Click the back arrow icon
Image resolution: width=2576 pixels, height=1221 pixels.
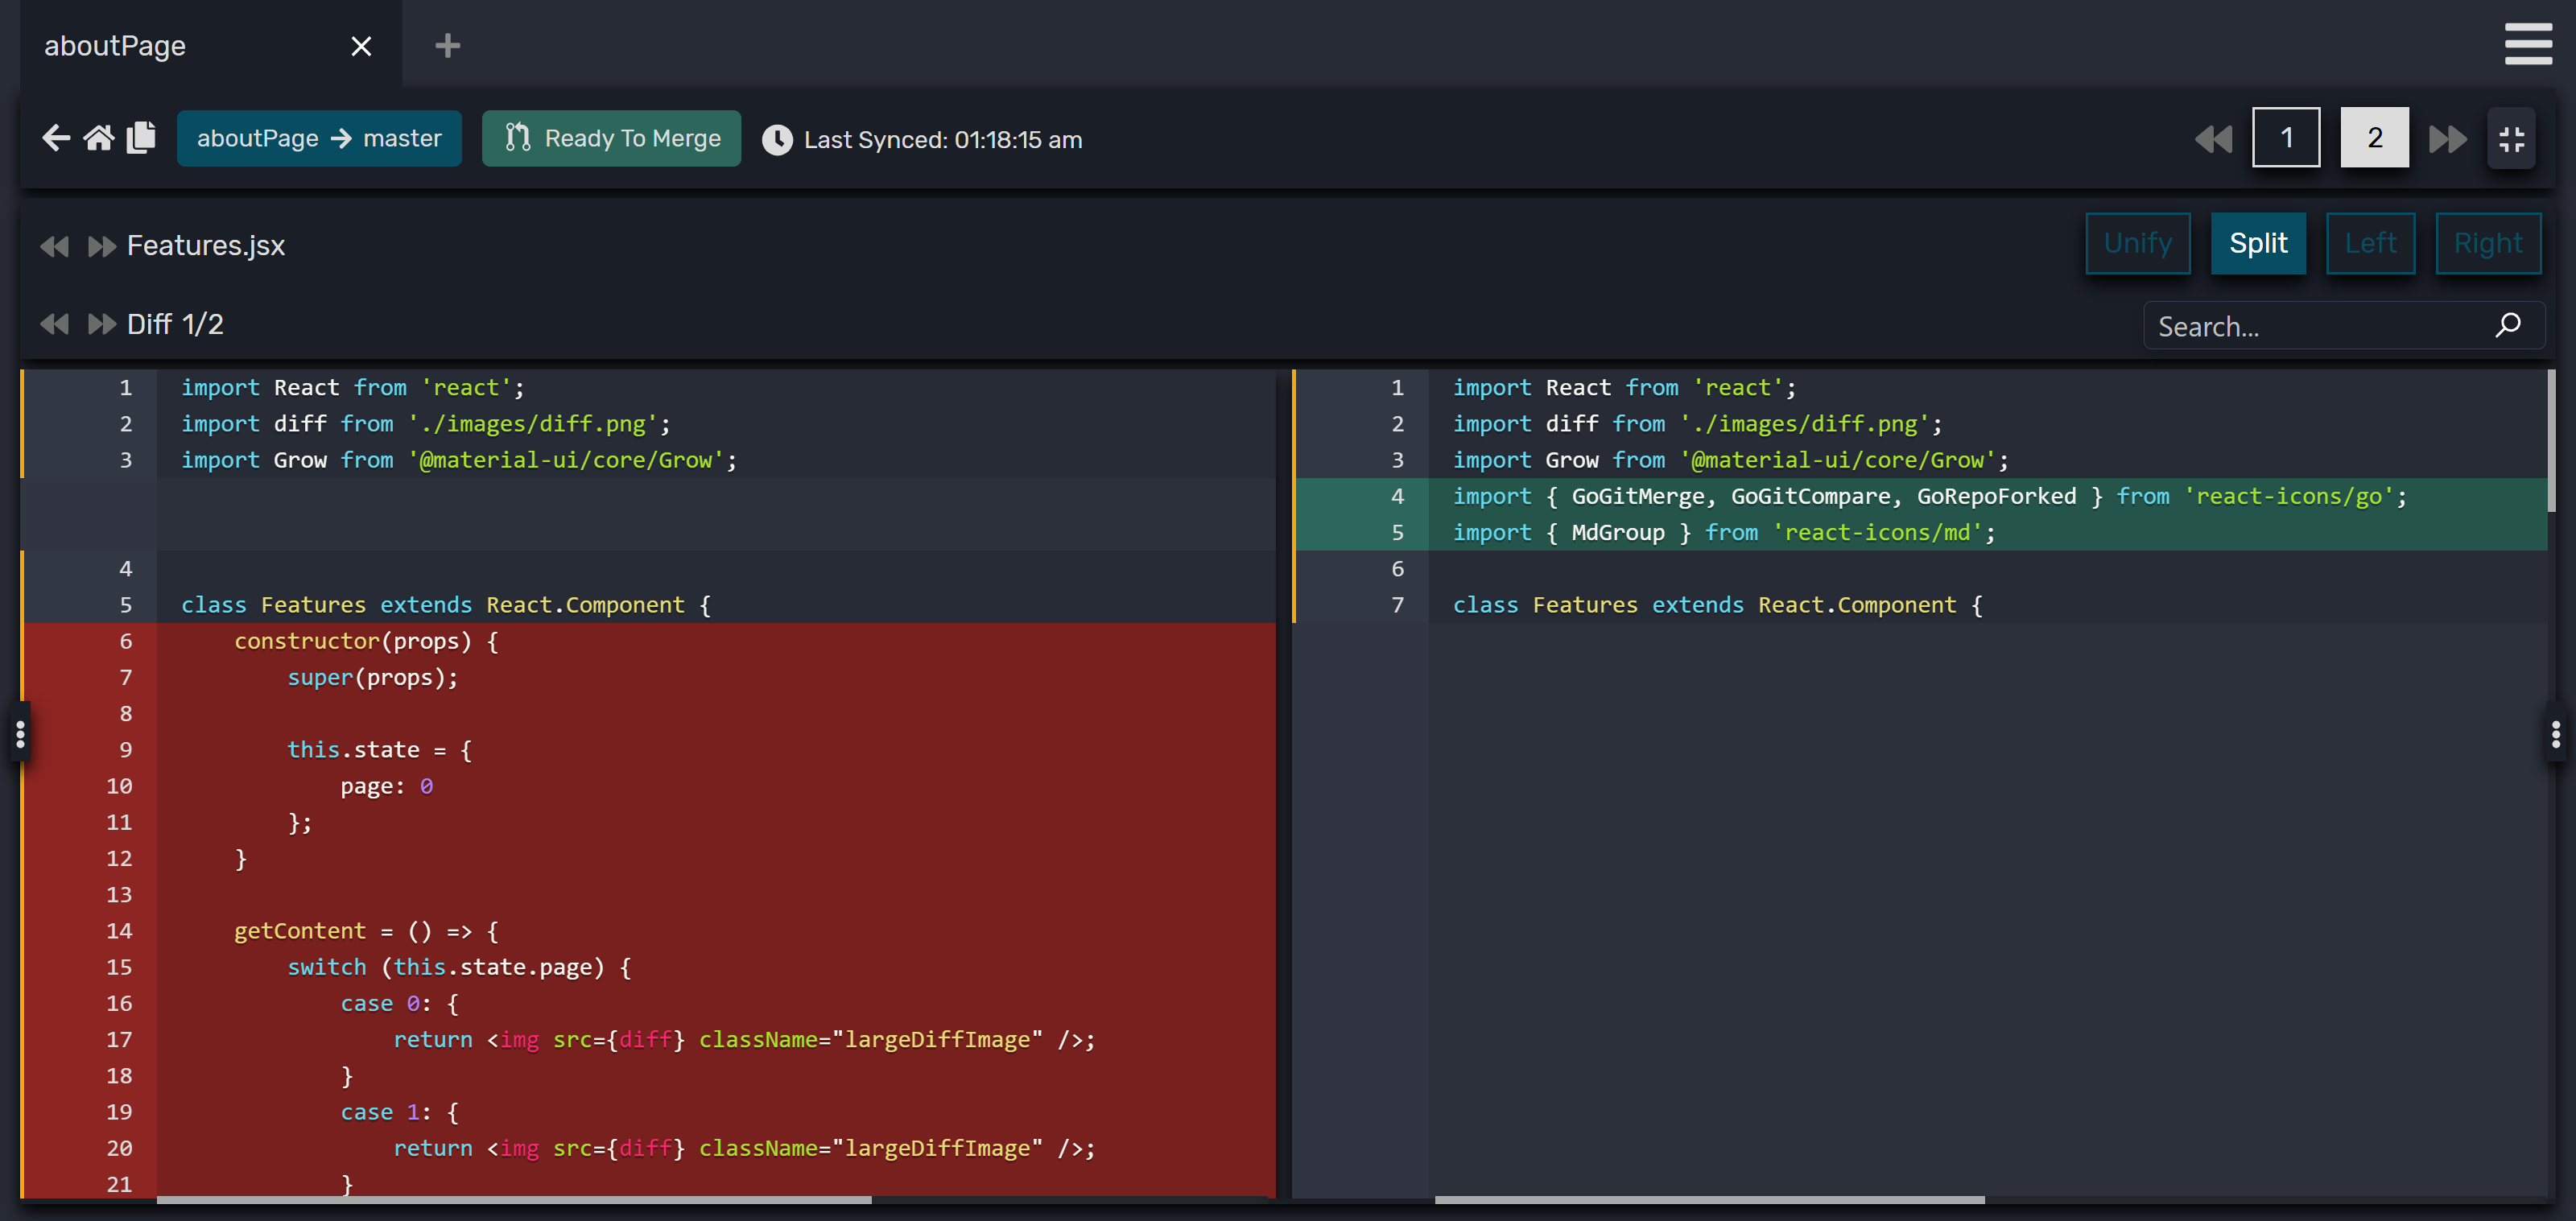click(x=56, y=138)
